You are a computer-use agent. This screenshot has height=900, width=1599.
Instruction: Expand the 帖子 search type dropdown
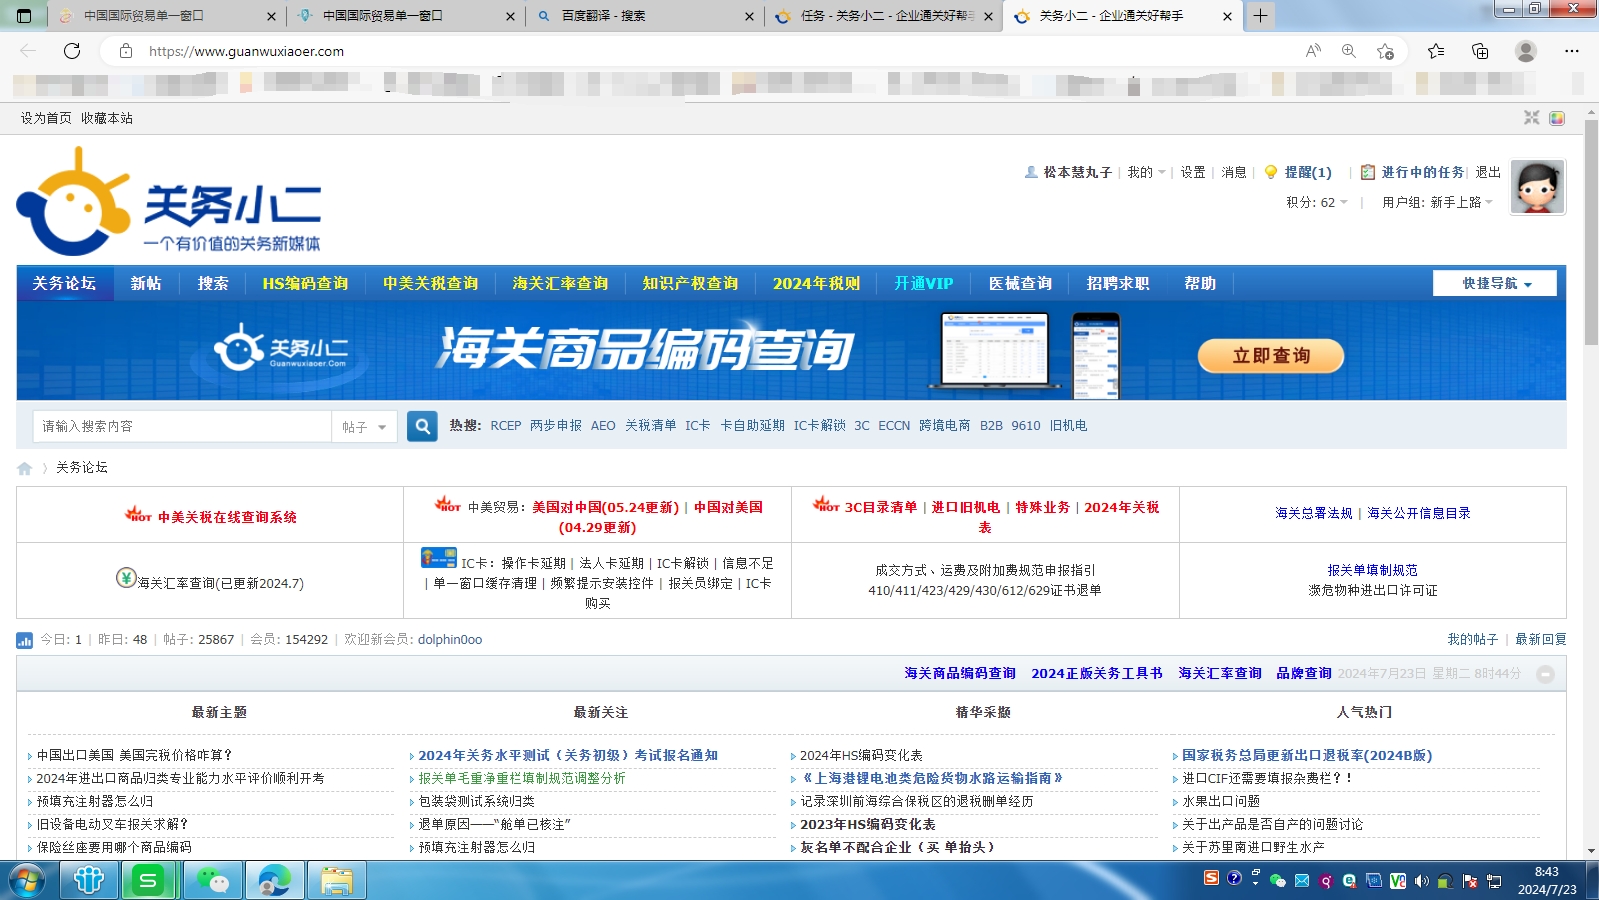pos(364,427)
